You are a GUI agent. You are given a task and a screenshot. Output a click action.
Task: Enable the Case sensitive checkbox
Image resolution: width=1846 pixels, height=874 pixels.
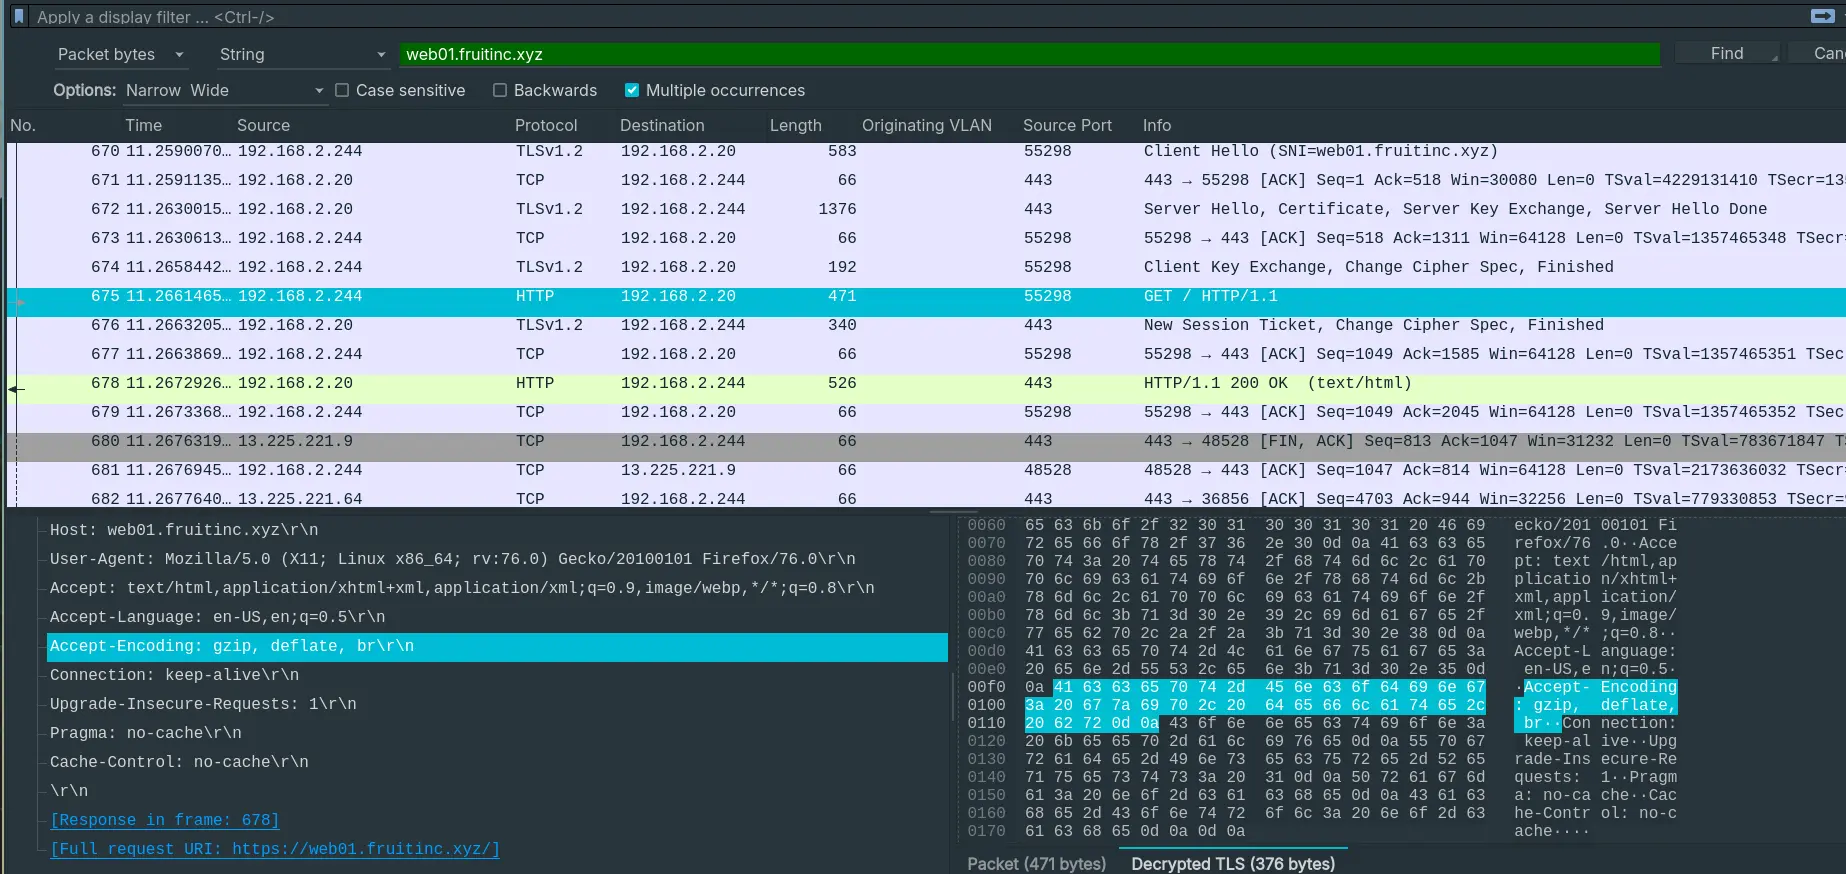[x=342, y=90]
